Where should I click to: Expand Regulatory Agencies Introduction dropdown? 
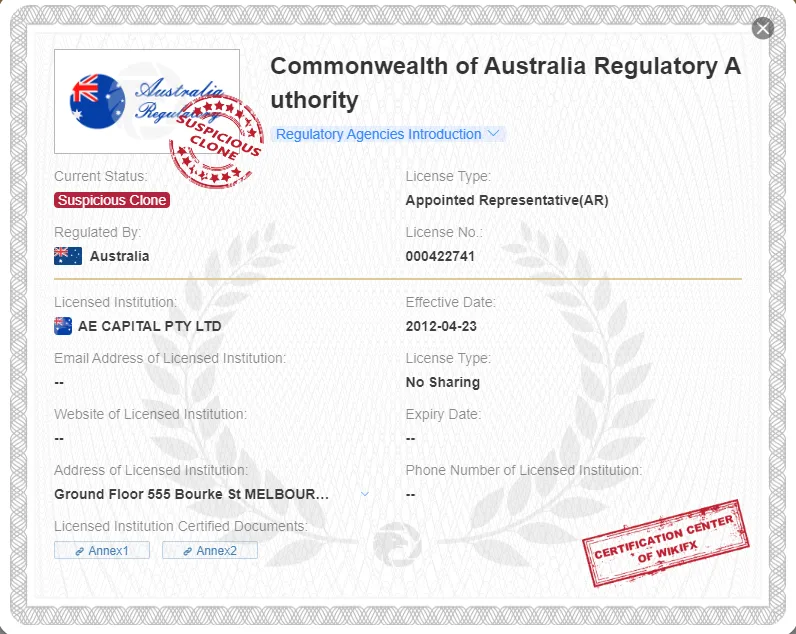click(x=388, y=134)
